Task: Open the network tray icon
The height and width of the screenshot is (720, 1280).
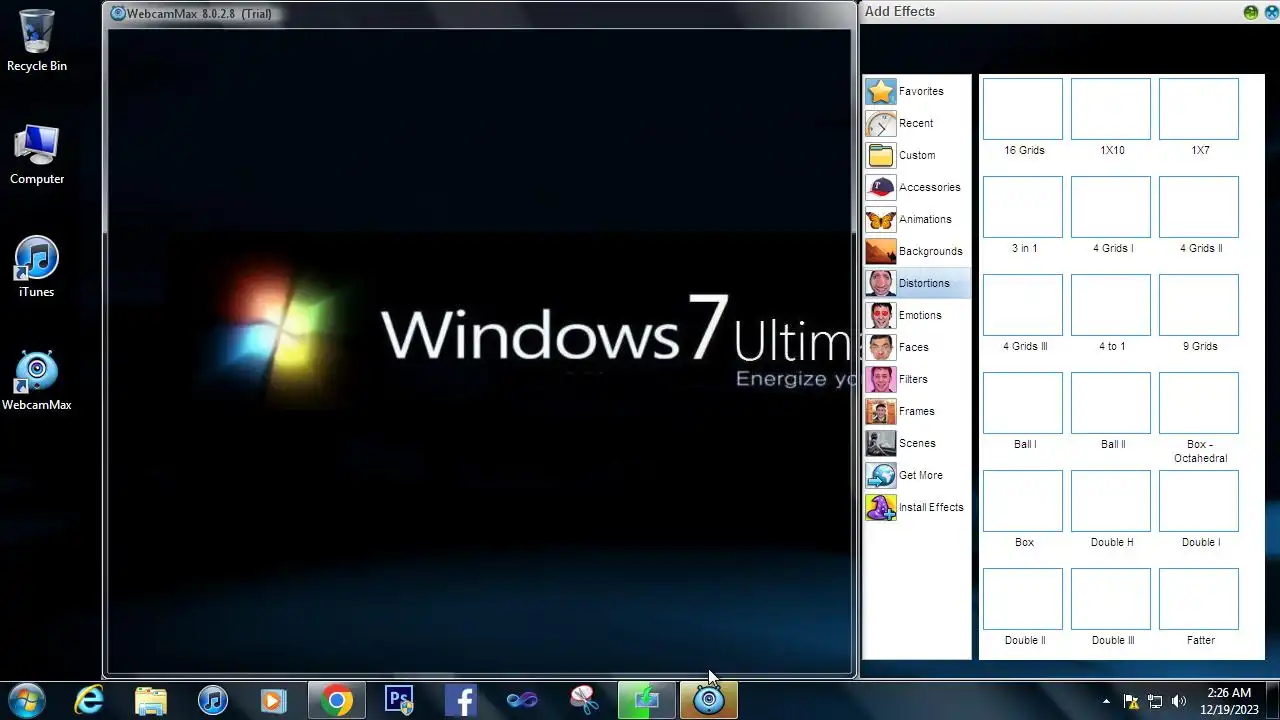Action: pos(1155,701)
